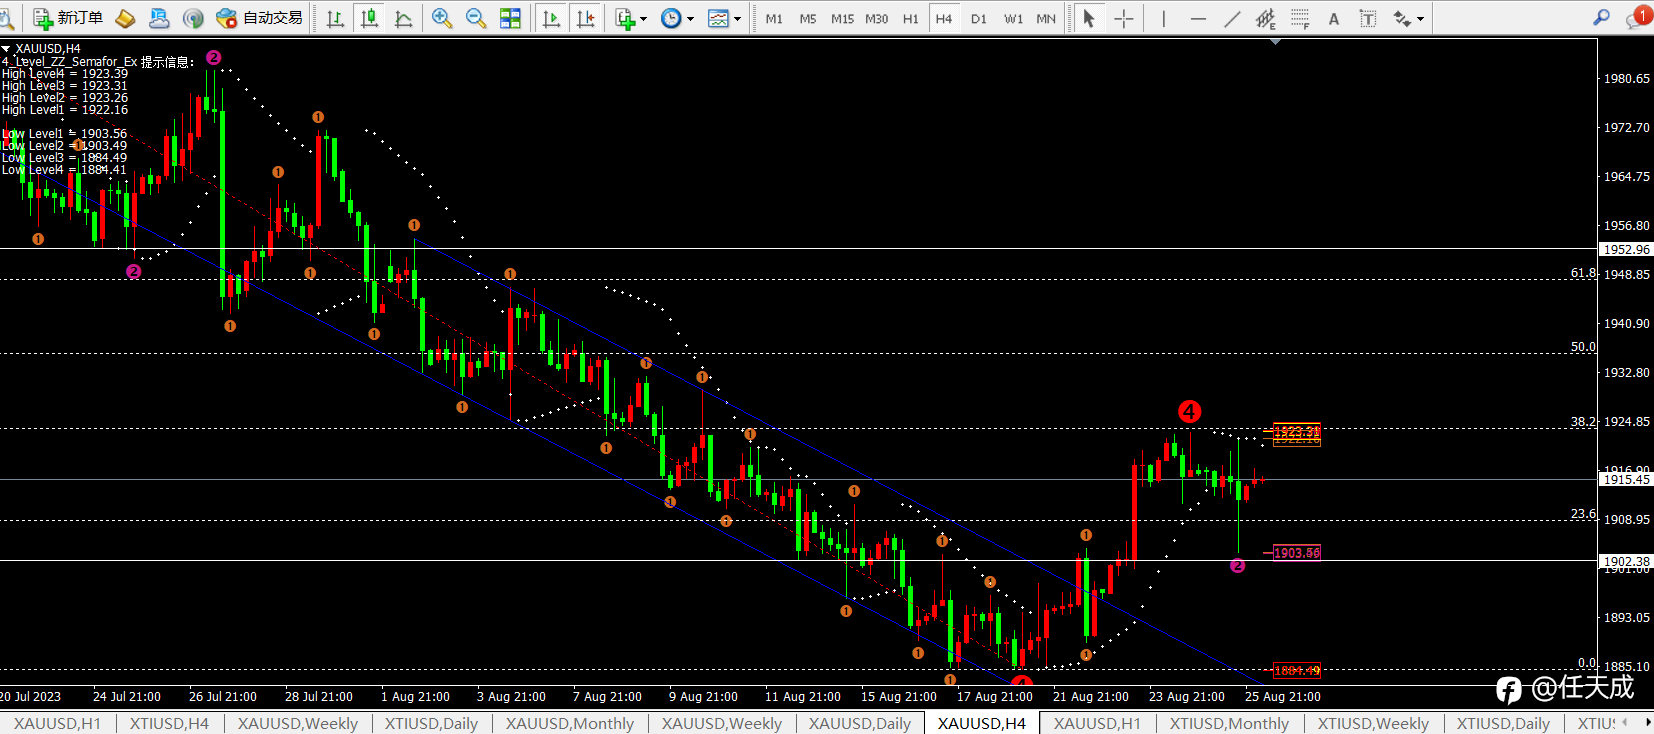1654x734 pixels.
Task: Click the 1980.65 price scale value
Action: tap(1627, 78)
